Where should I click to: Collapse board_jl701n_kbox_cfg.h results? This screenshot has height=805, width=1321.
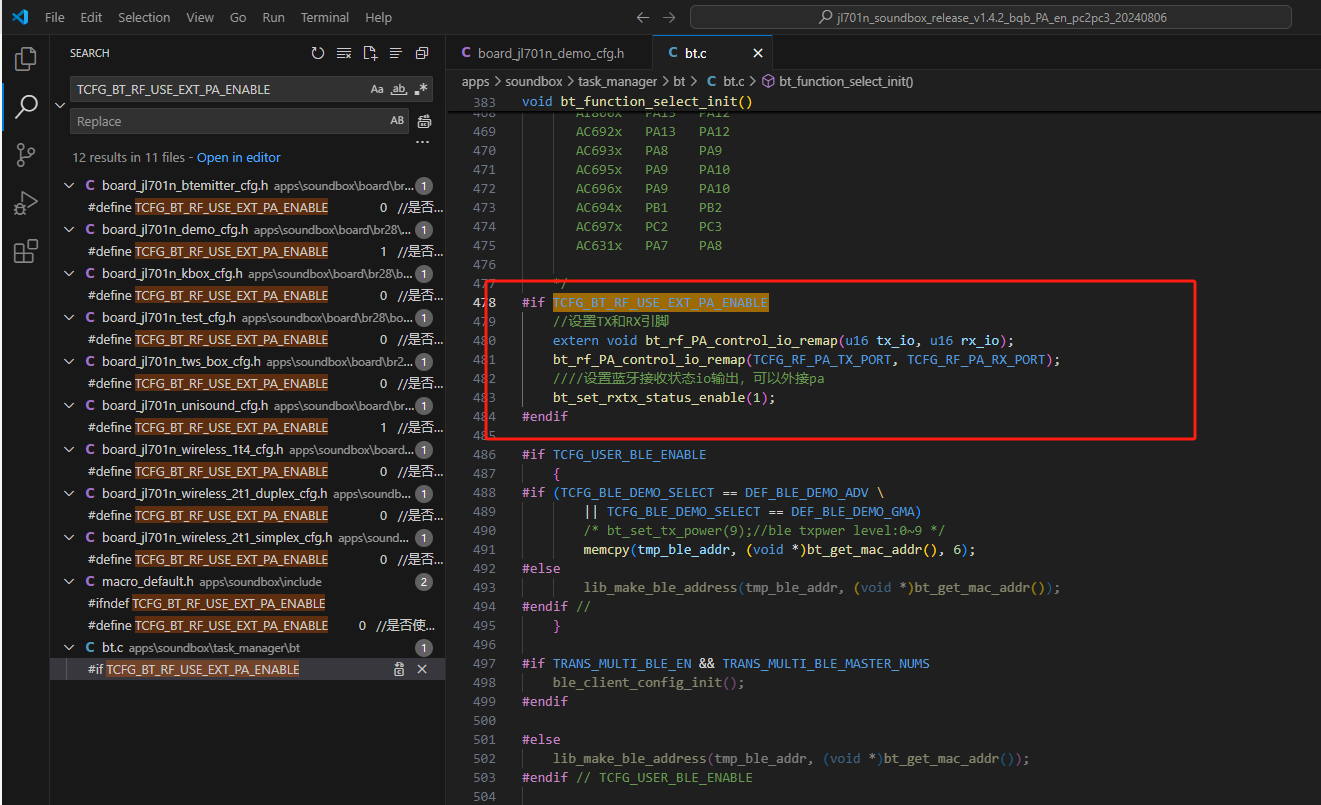coord(69,273)
